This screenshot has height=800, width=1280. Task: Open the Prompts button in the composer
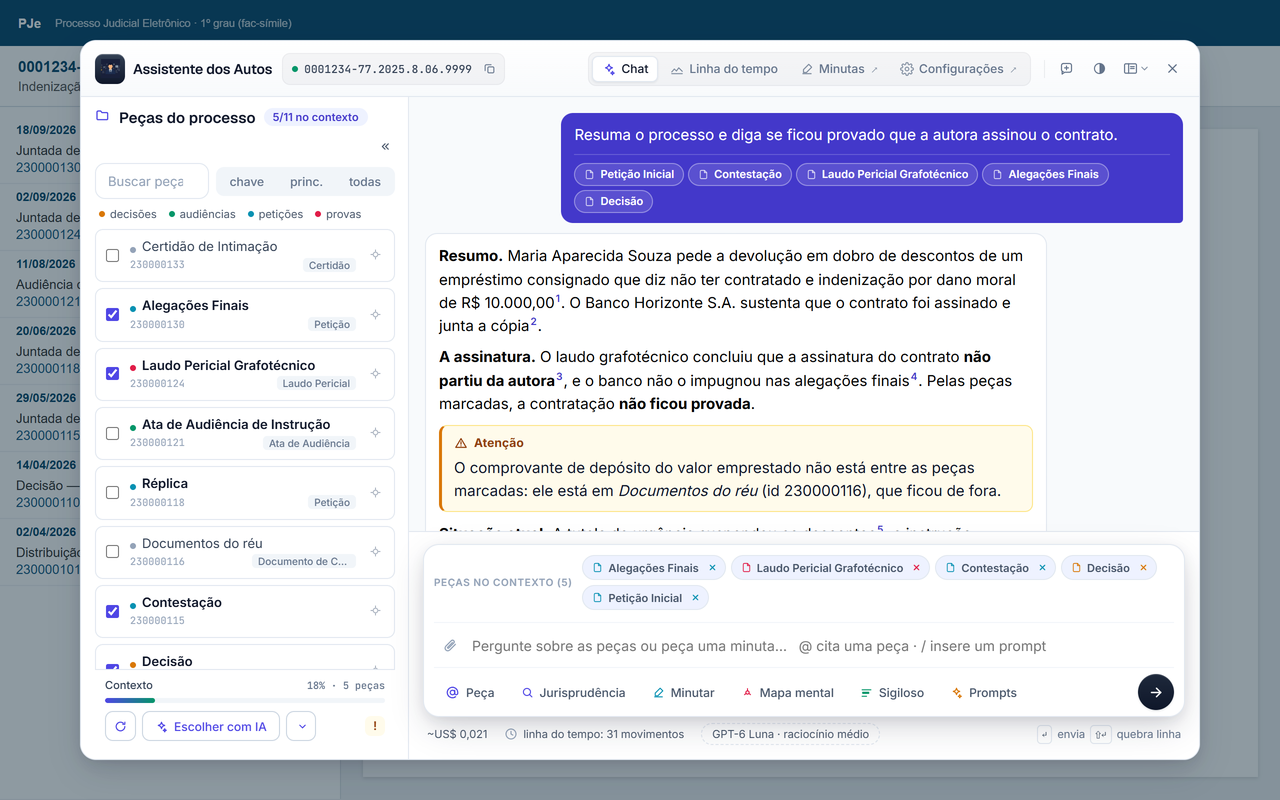pyautogui.click(x=984, y=693)
